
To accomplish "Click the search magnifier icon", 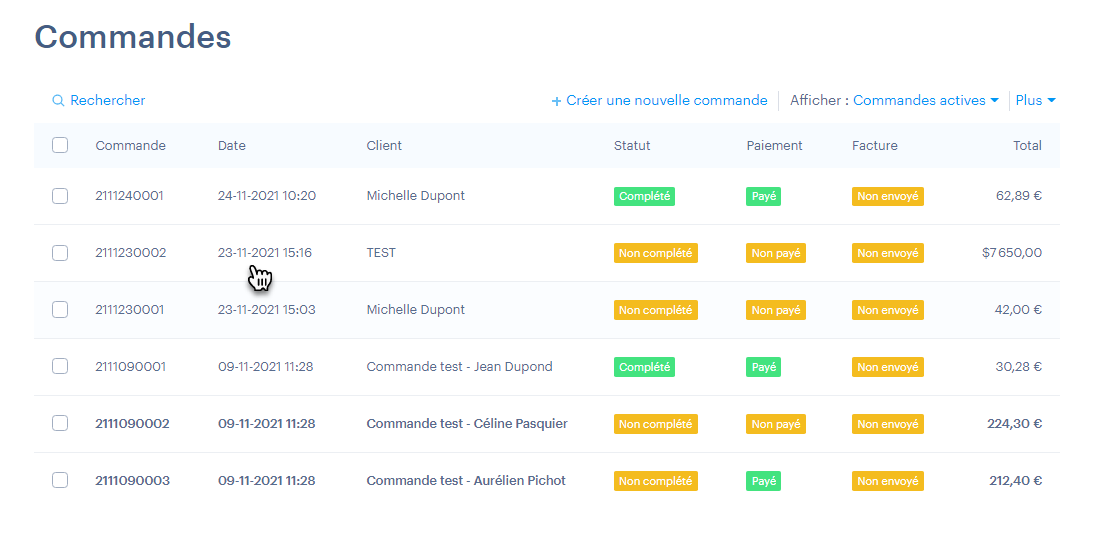I will [x=58, y=101].
